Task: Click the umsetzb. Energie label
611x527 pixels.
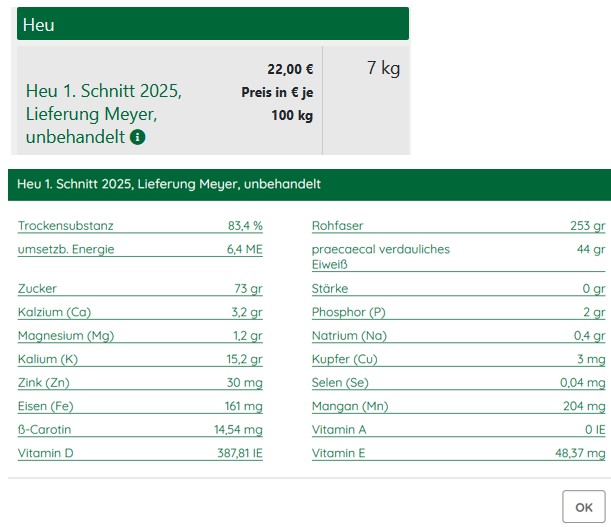Action: pos(66,249)
